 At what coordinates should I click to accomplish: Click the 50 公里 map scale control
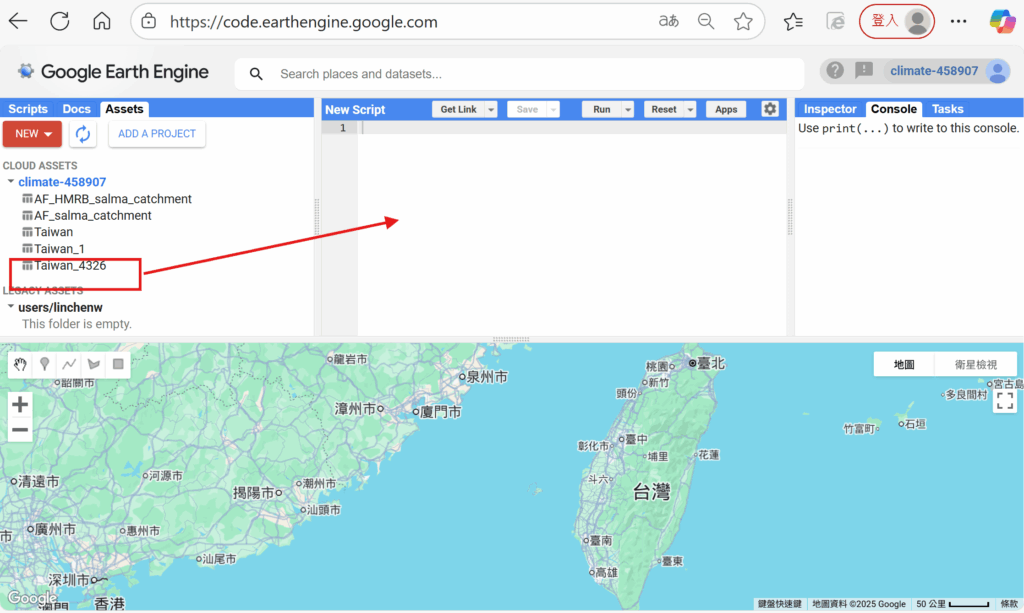[x=953, y=604]
